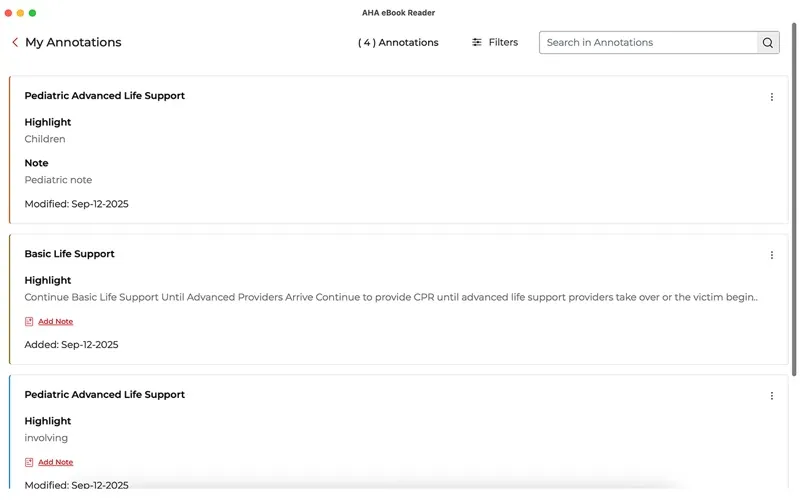Click note icon in involving highlight card

(x=29, y=462)
